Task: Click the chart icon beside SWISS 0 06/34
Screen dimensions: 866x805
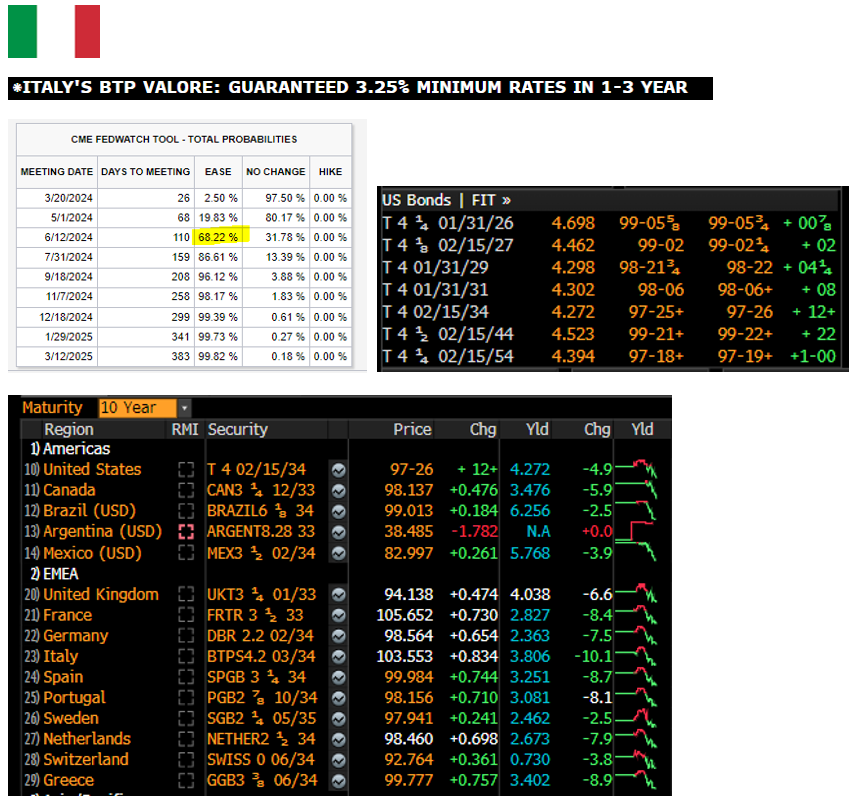Action: [x=339, y=760]
